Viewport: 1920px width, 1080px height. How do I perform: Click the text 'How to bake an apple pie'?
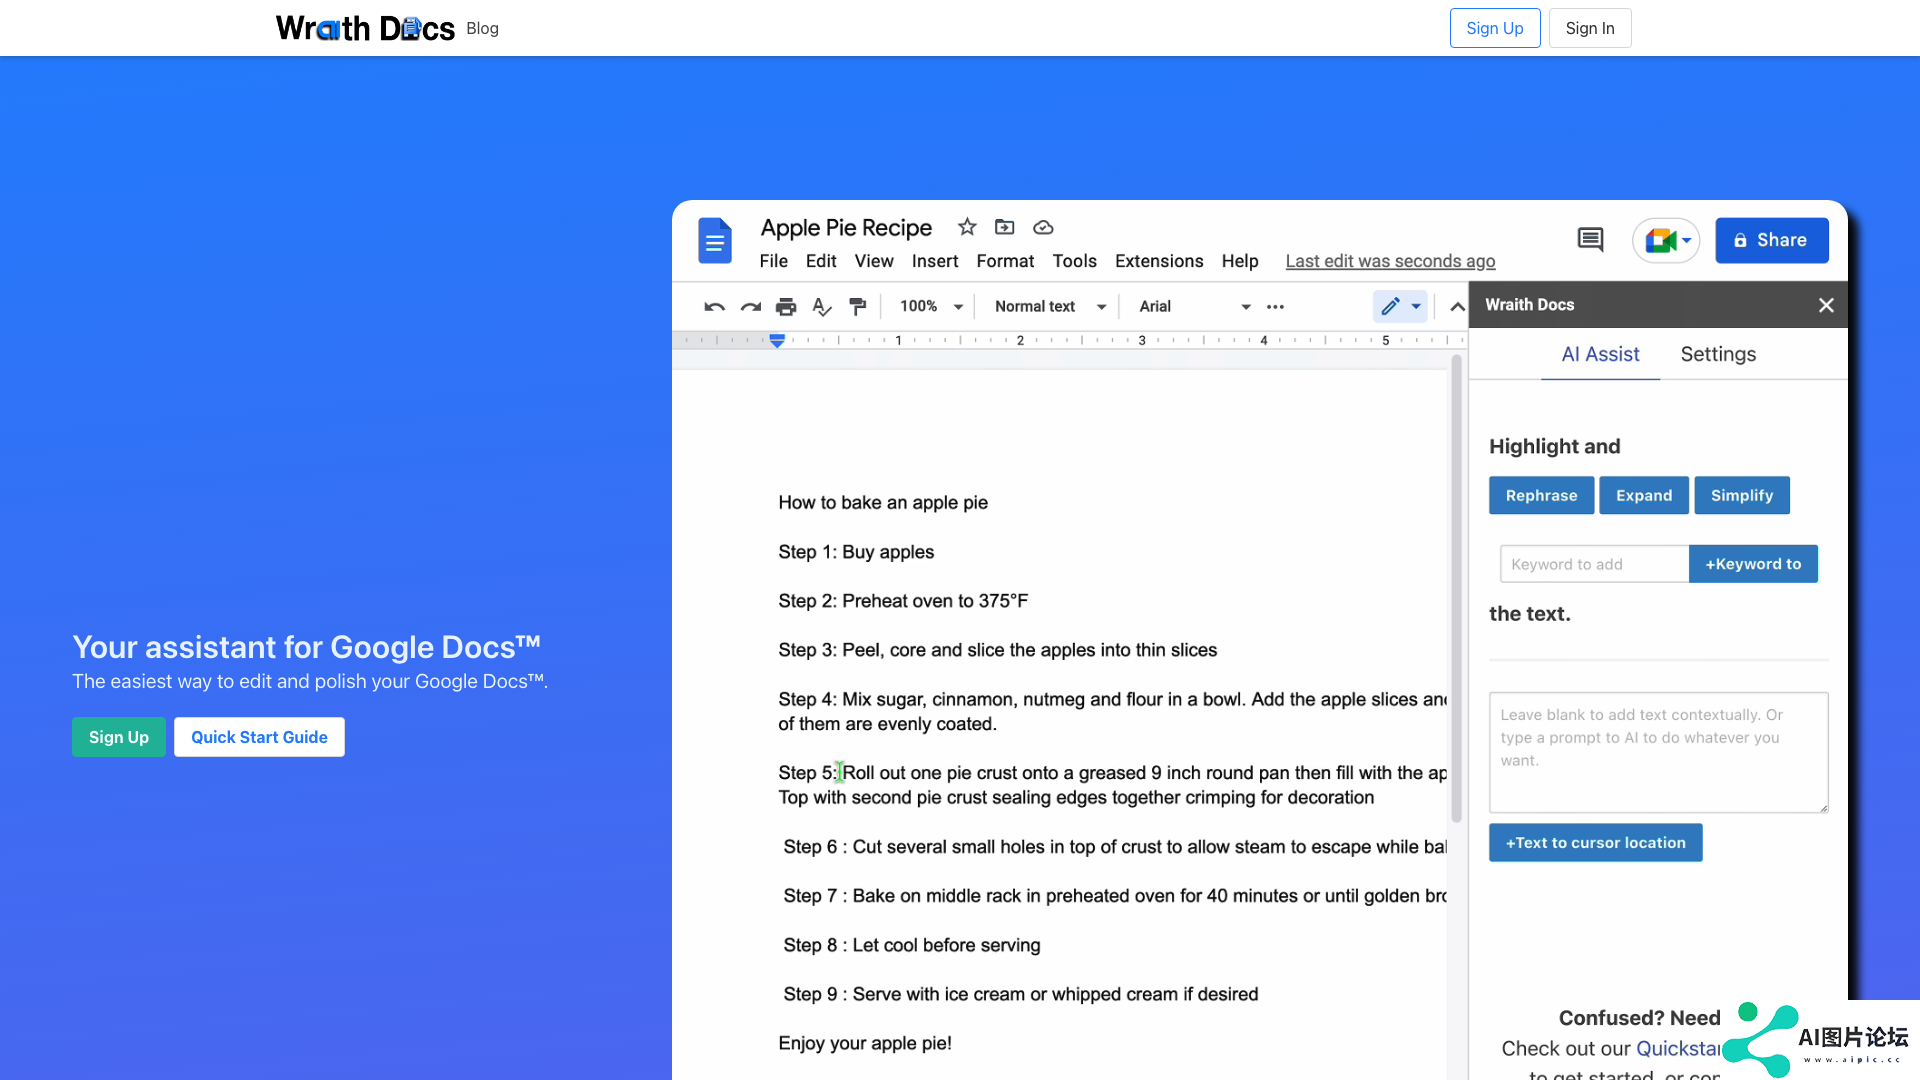[x=883, y=503]
